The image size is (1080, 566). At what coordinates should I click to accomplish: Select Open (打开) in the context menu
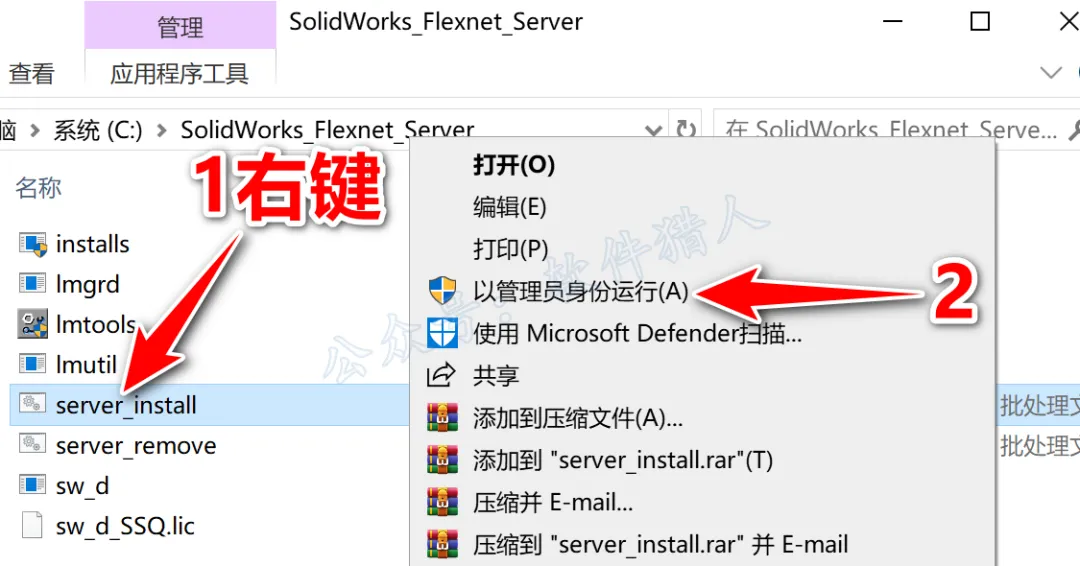pos(514,165)
